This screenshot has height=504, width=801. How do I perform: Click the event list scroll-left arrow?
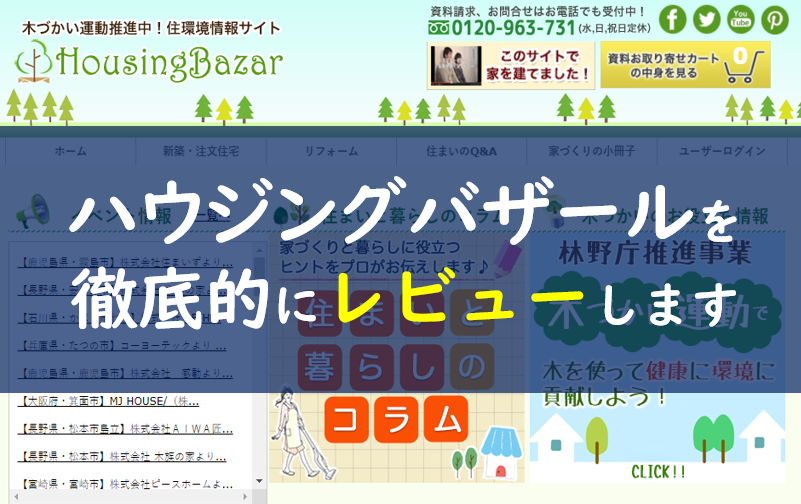click(x=16, y=496)
